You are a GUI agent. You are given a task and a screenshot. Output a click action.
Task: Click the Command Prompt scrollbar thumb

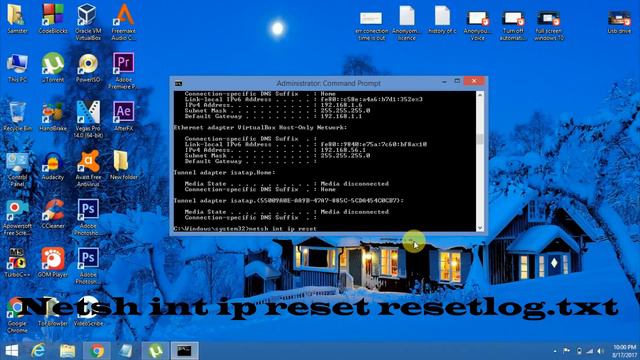[480, 139]
